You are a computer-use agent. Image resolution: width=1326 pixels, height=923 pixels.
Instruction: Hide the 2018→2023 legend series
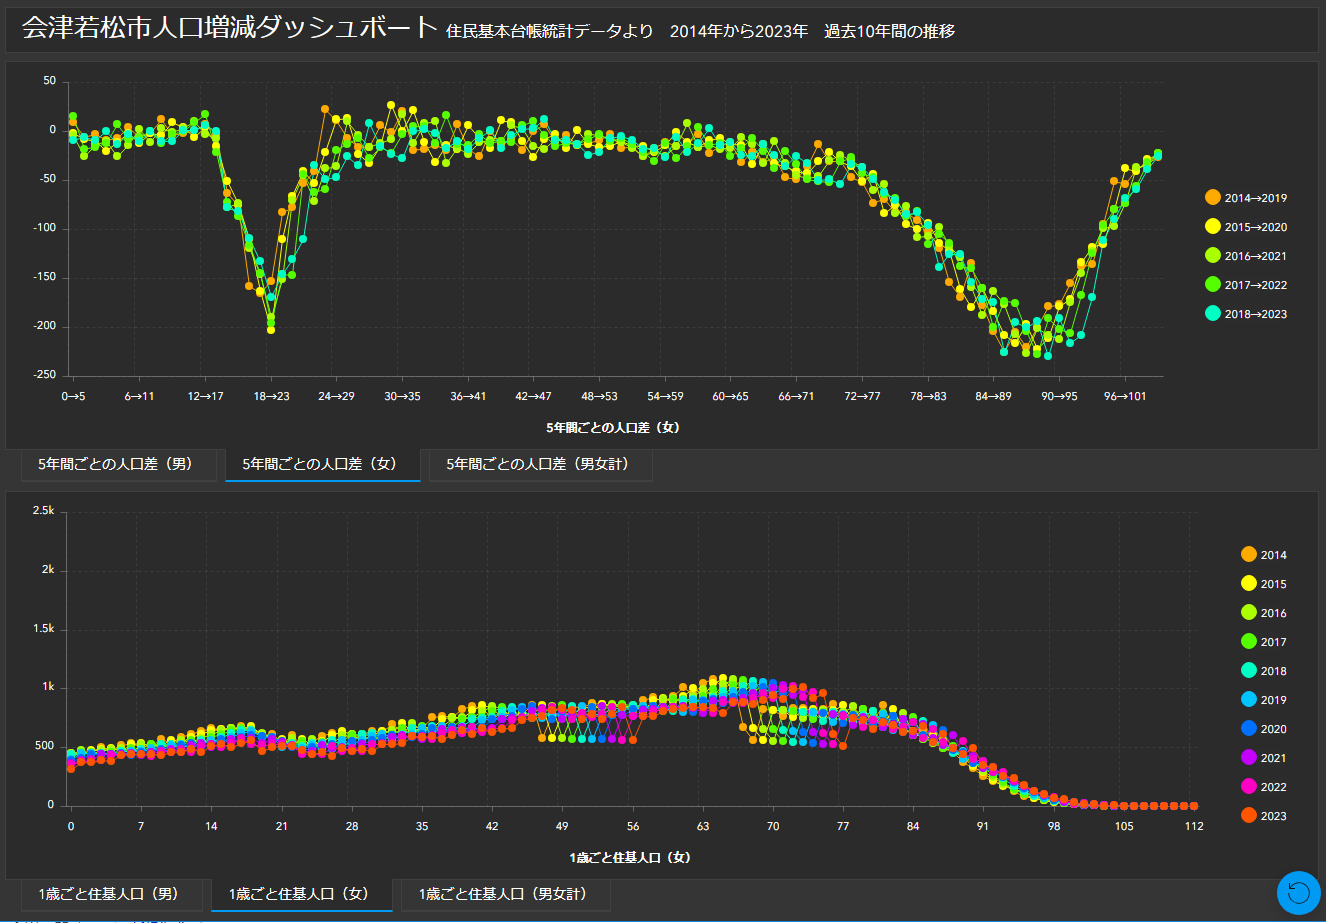tap(1246, 314)
